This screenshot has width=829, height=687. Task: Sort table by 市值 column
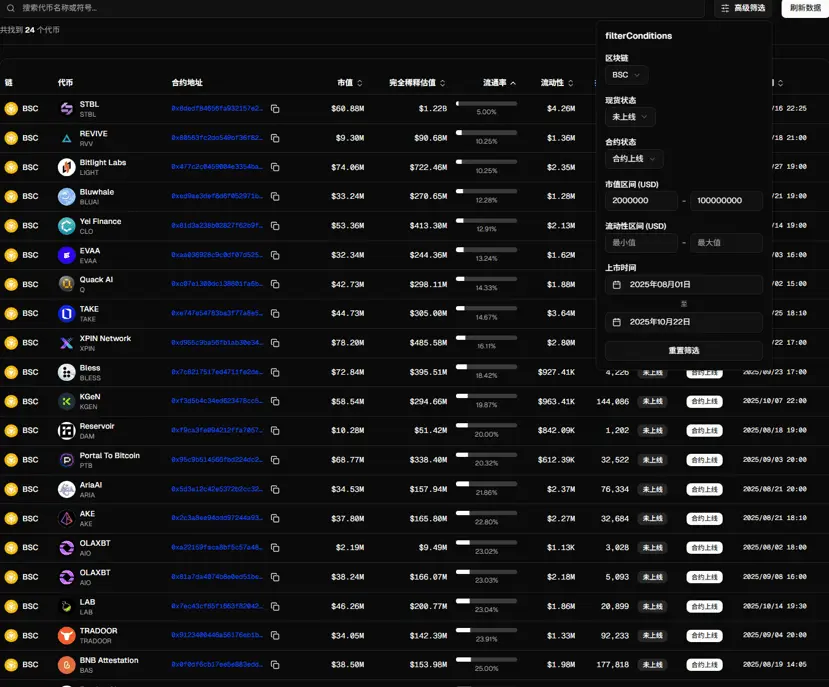point(350,83)
